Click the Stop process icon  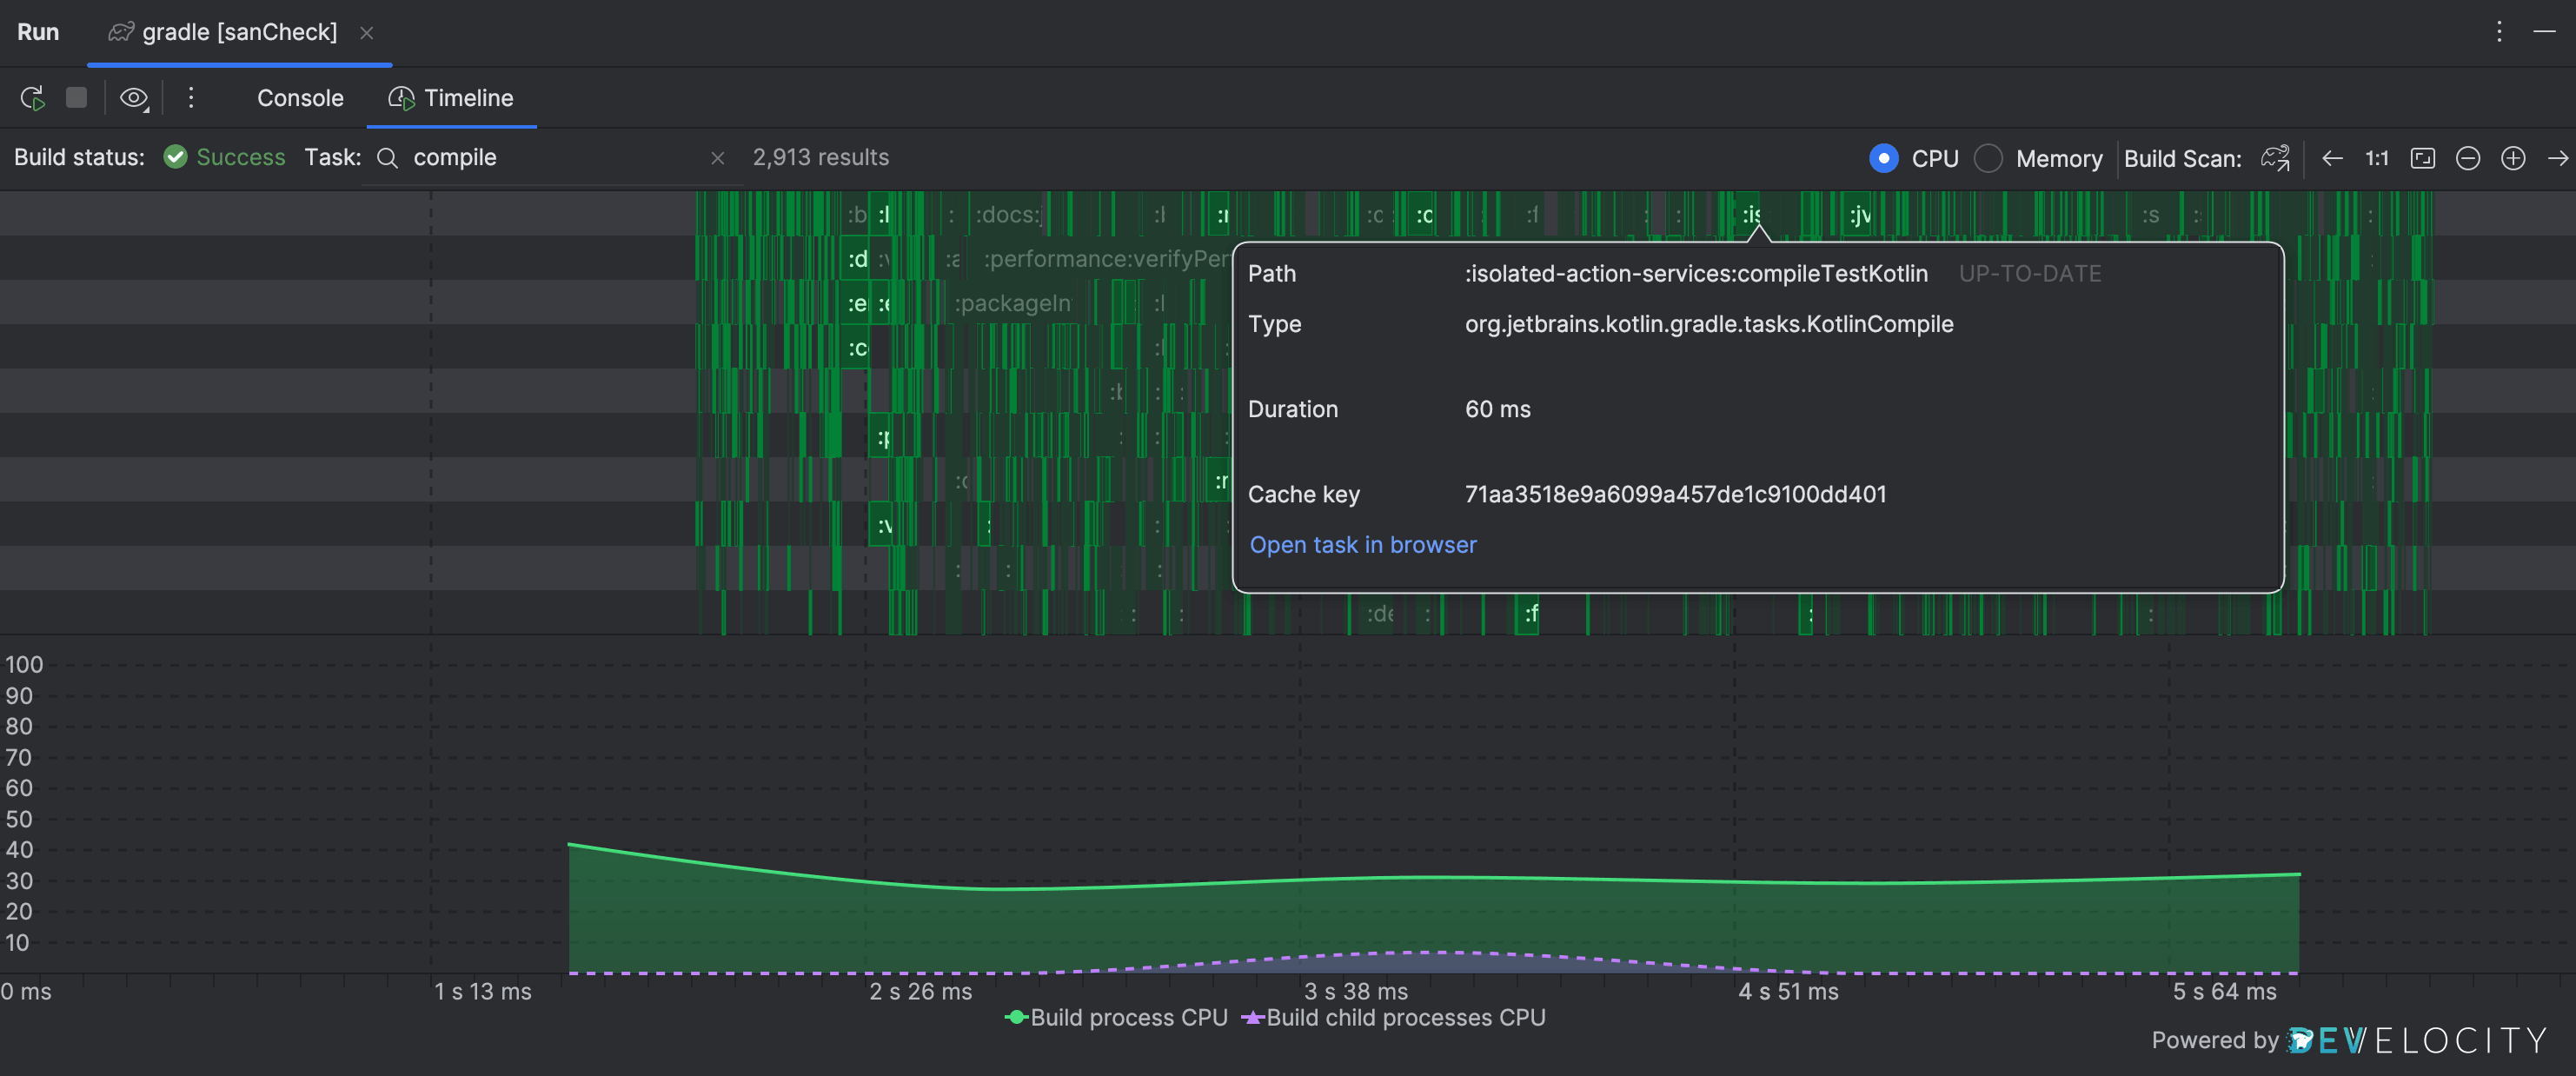coord(76,98)
